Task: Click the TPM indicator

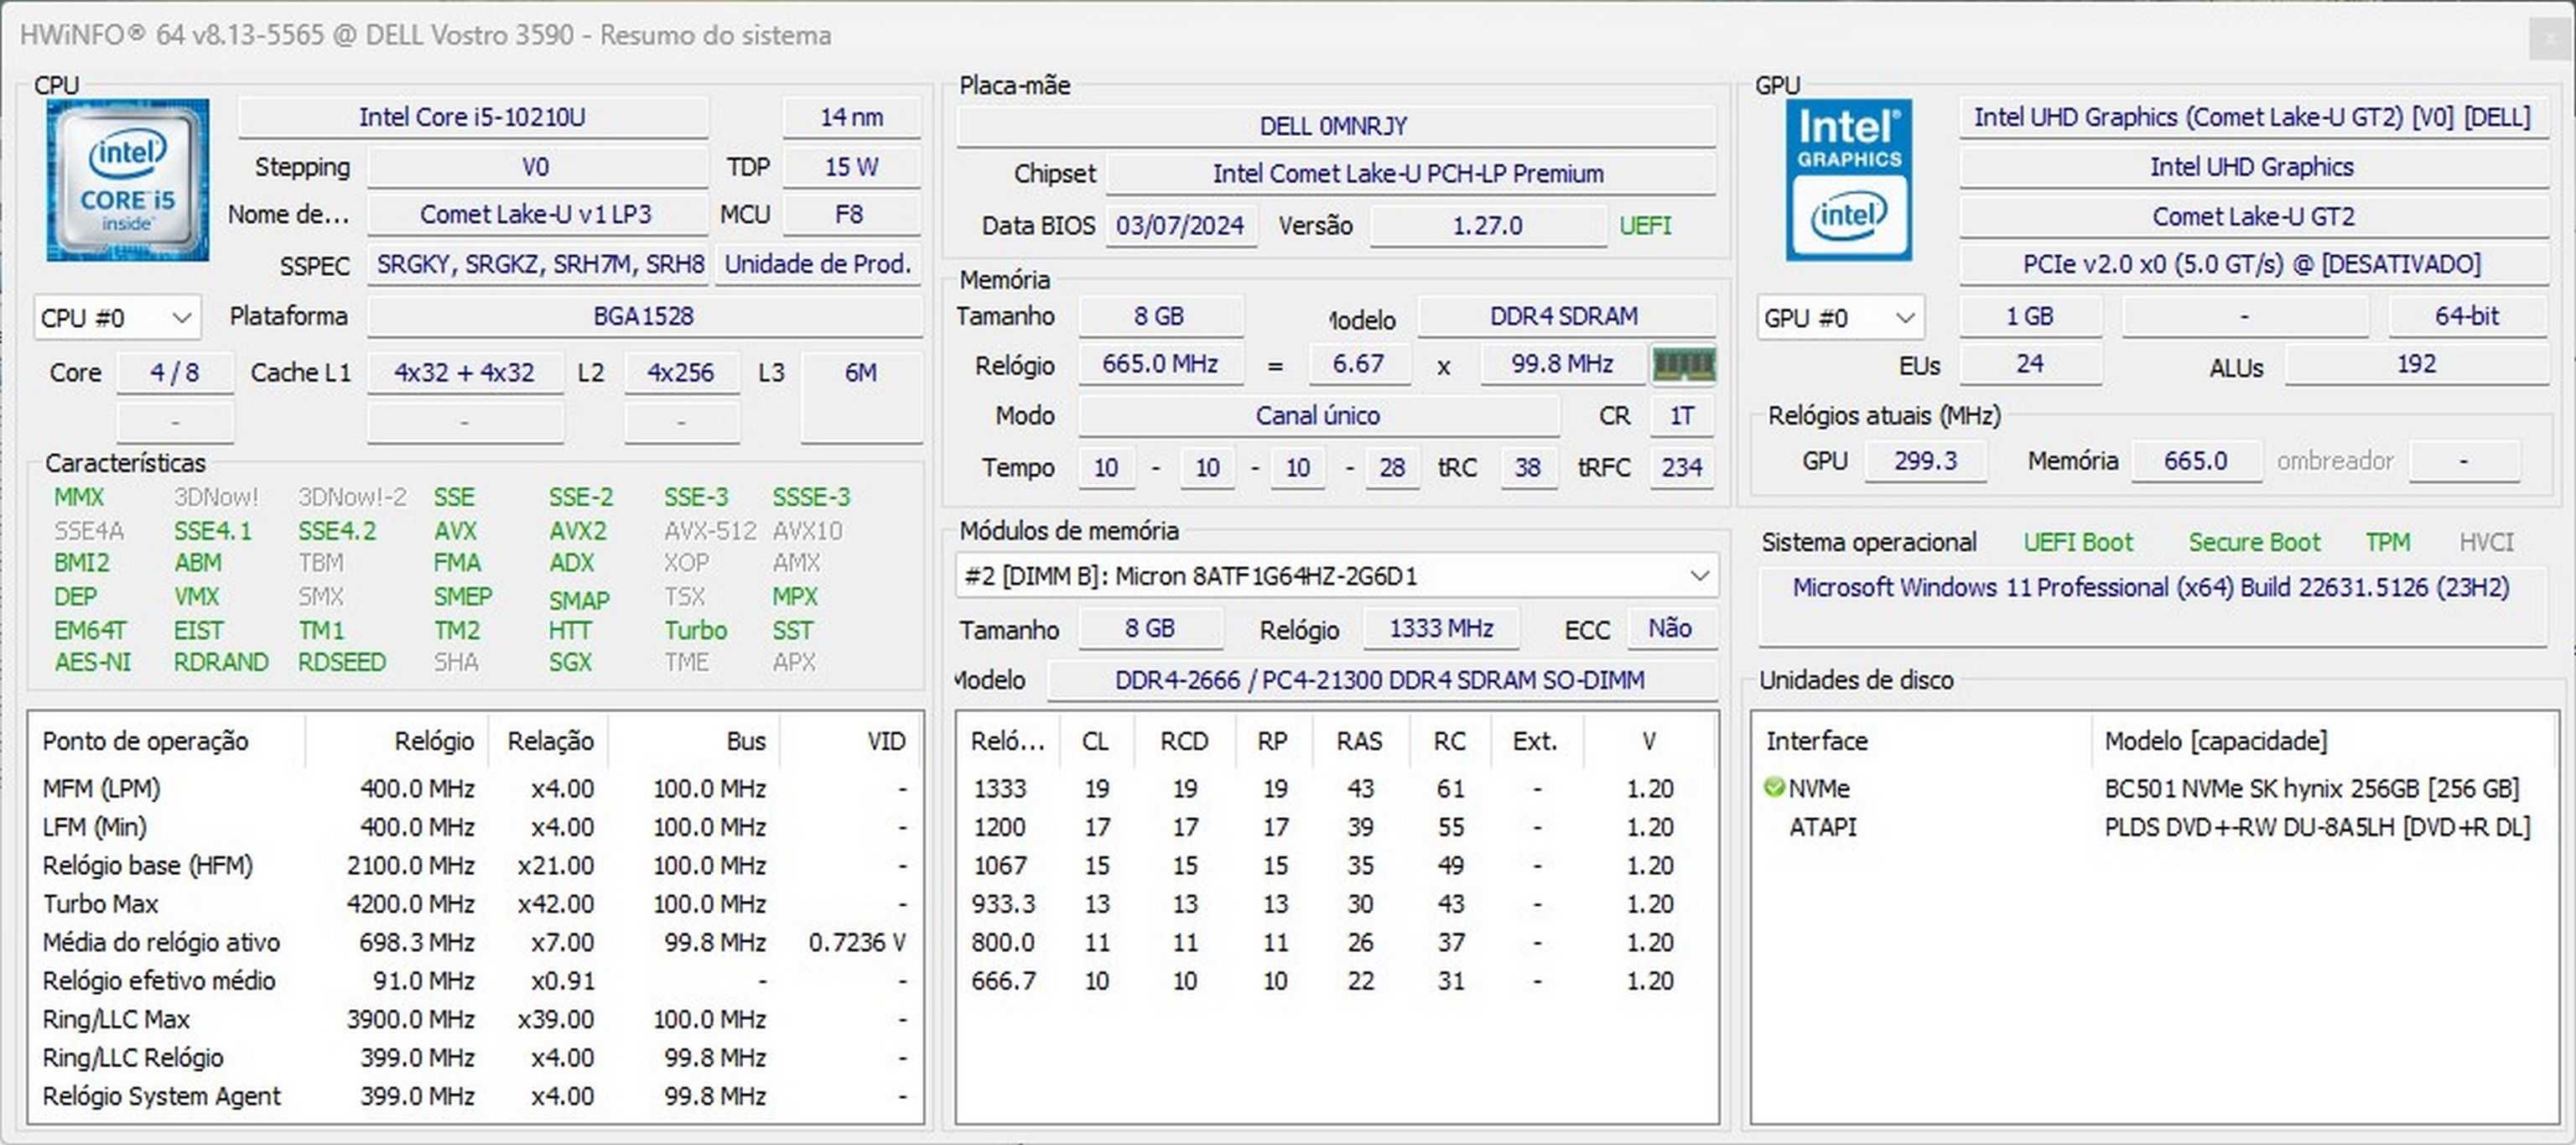Action: click(x=2388, y=542)
